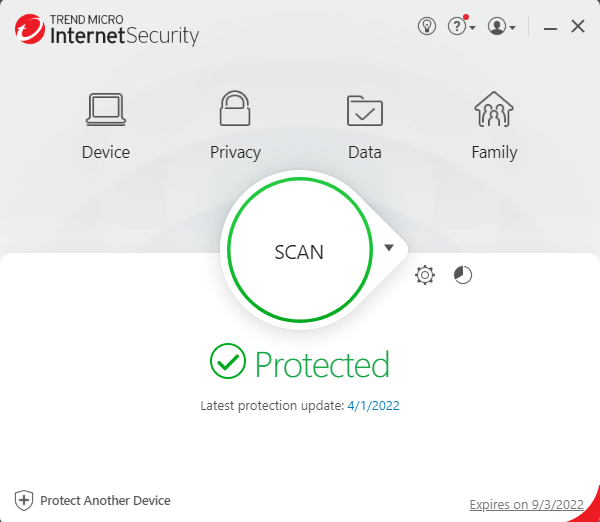Image resolution: width=600 pixels, height=522 pixels.
Task: Expand scan options arrow beside SCAN
Action: [x=389, y=248]
